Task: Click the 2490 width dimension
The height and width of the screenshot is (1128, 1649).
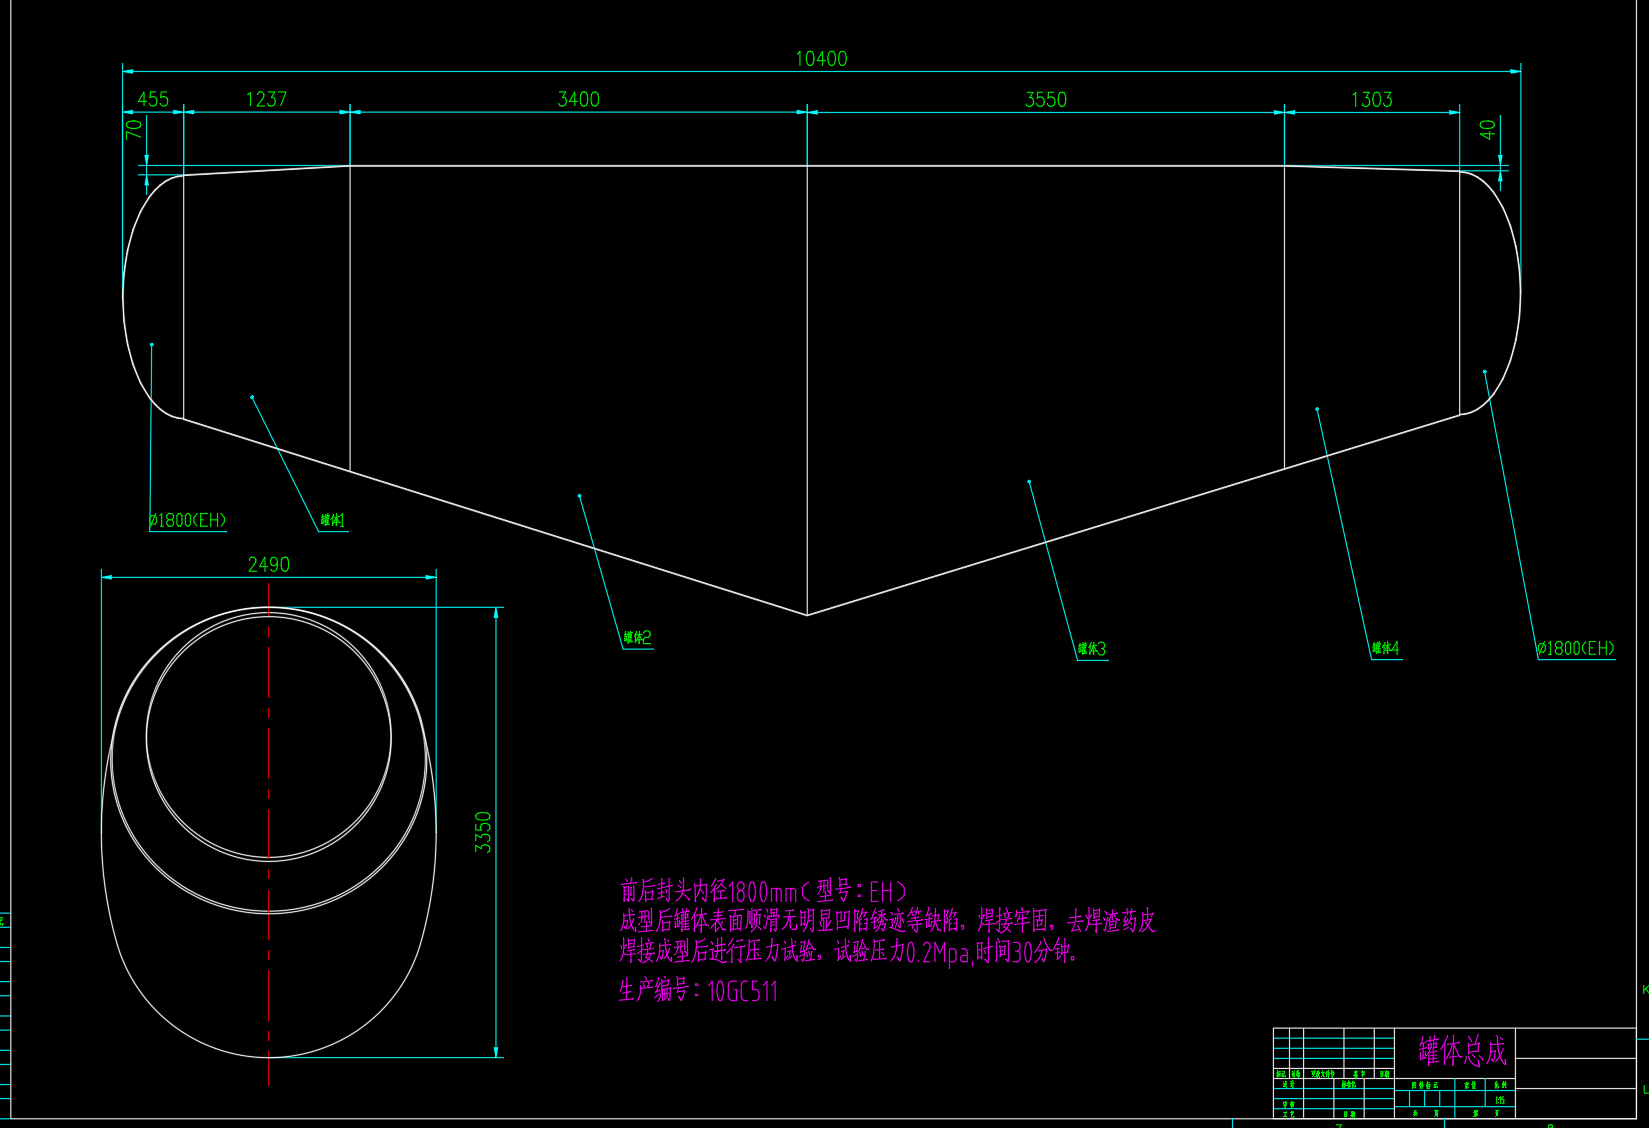Action: click(269, 565)
